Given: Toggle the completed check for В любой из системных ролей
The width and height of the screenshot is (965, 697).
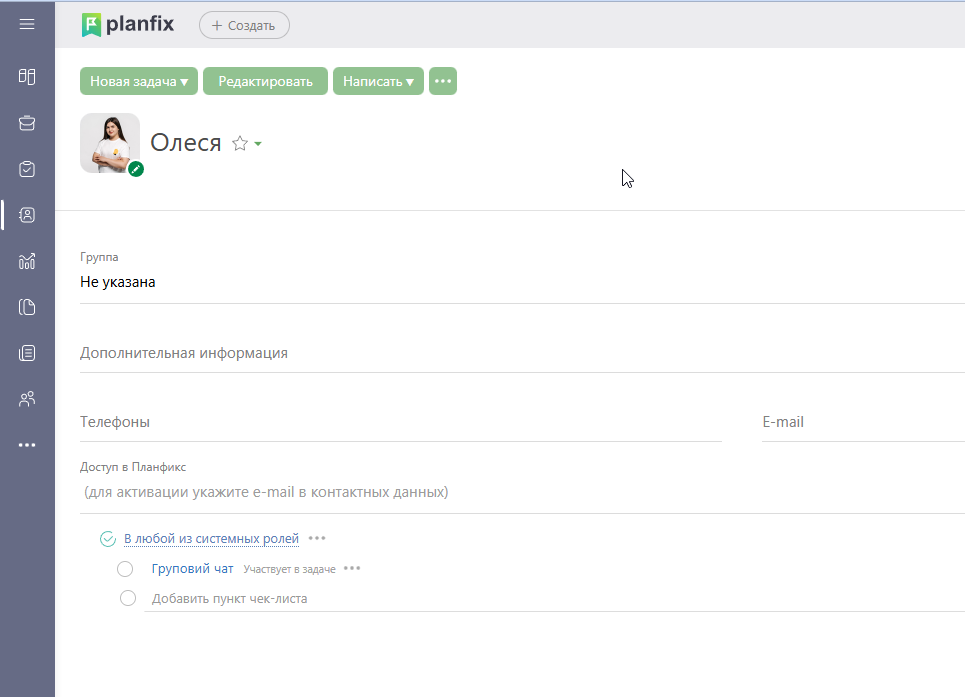Looking at the screenshot, I should (108, 539).
